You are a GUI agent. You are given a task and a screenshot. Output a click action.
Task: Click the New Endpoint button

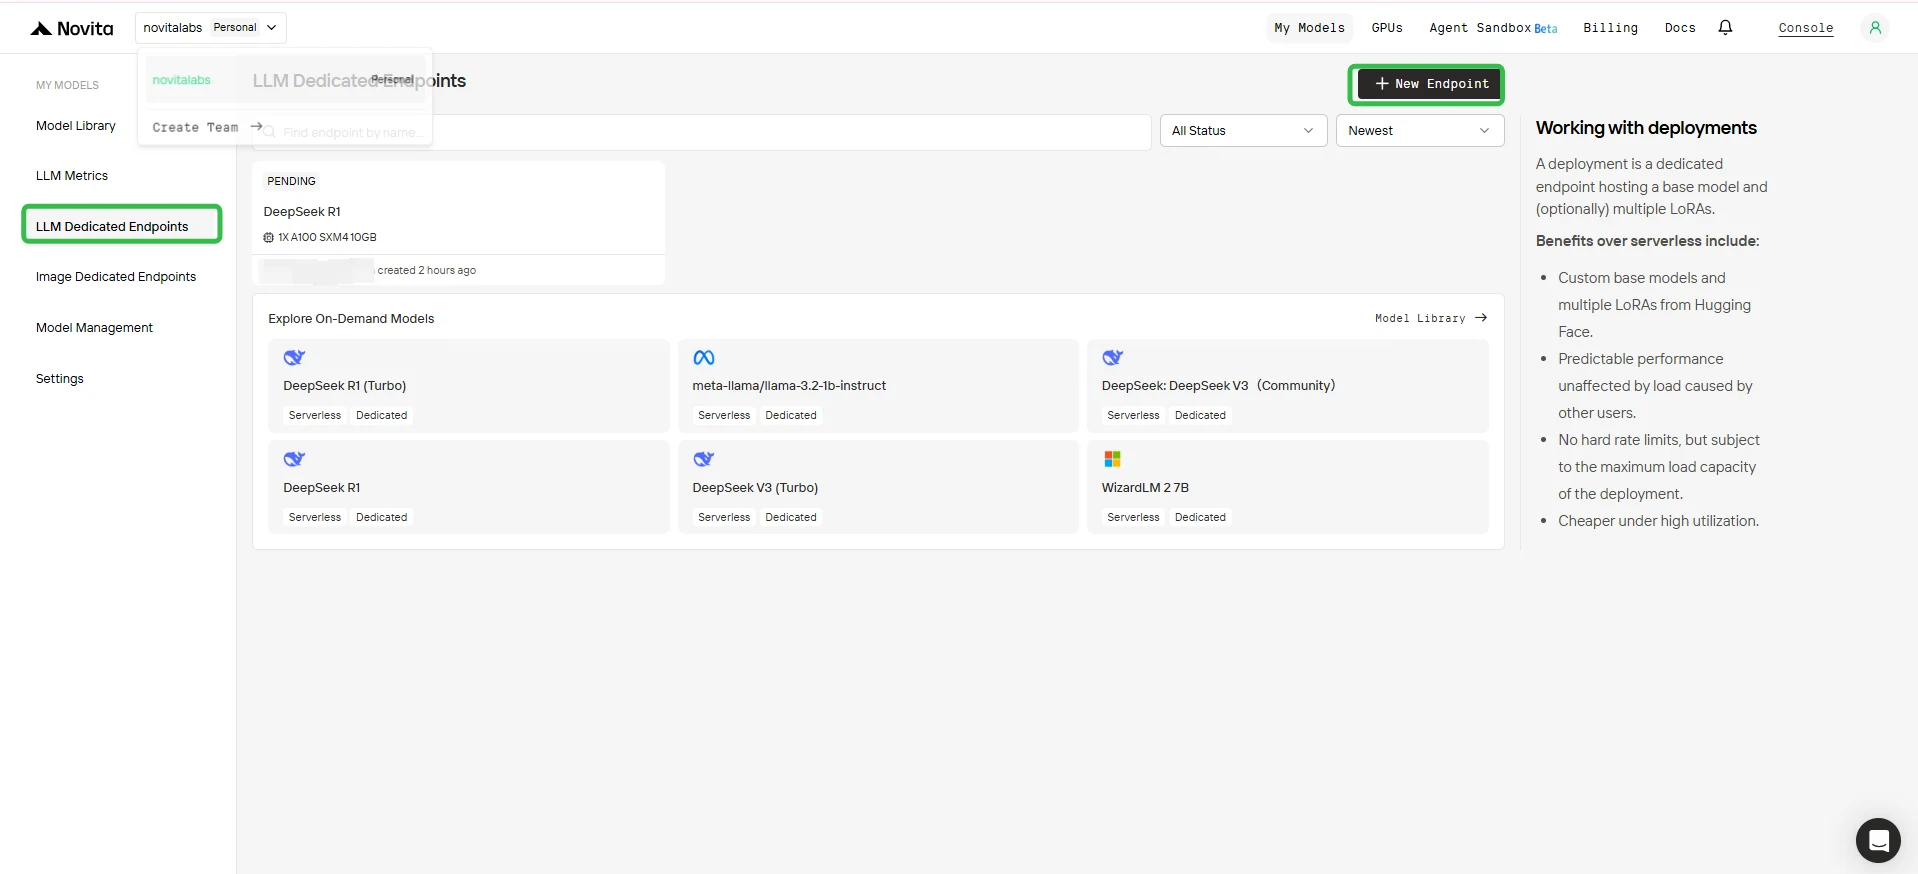pyautogui.click(x=1431, y=84)
